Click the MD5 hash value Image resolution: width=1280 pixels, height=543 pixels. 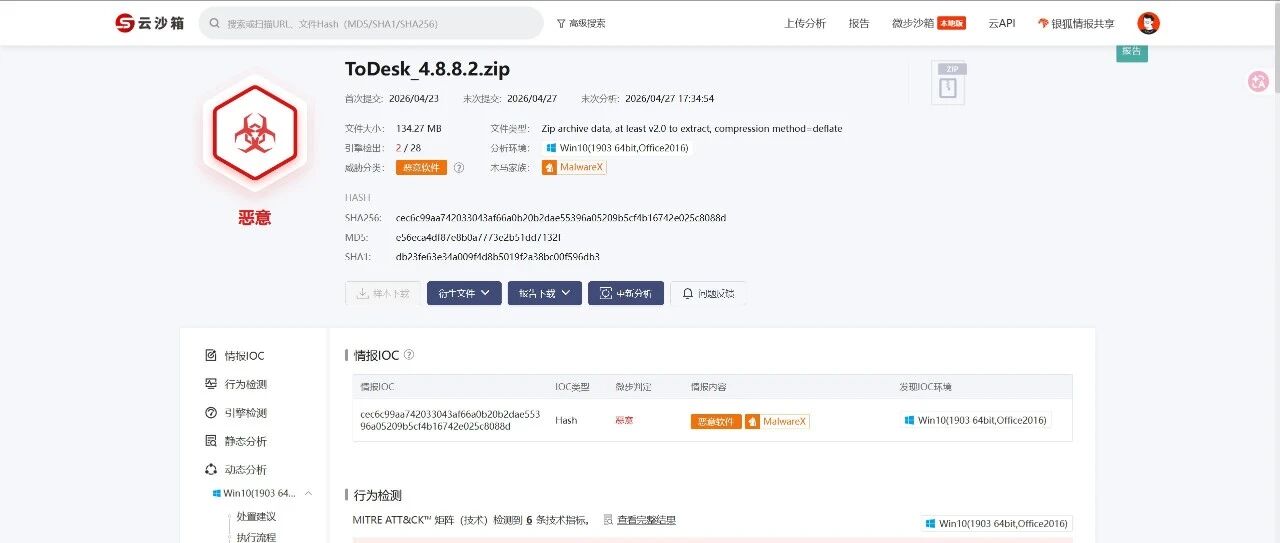tap(478, 238)
